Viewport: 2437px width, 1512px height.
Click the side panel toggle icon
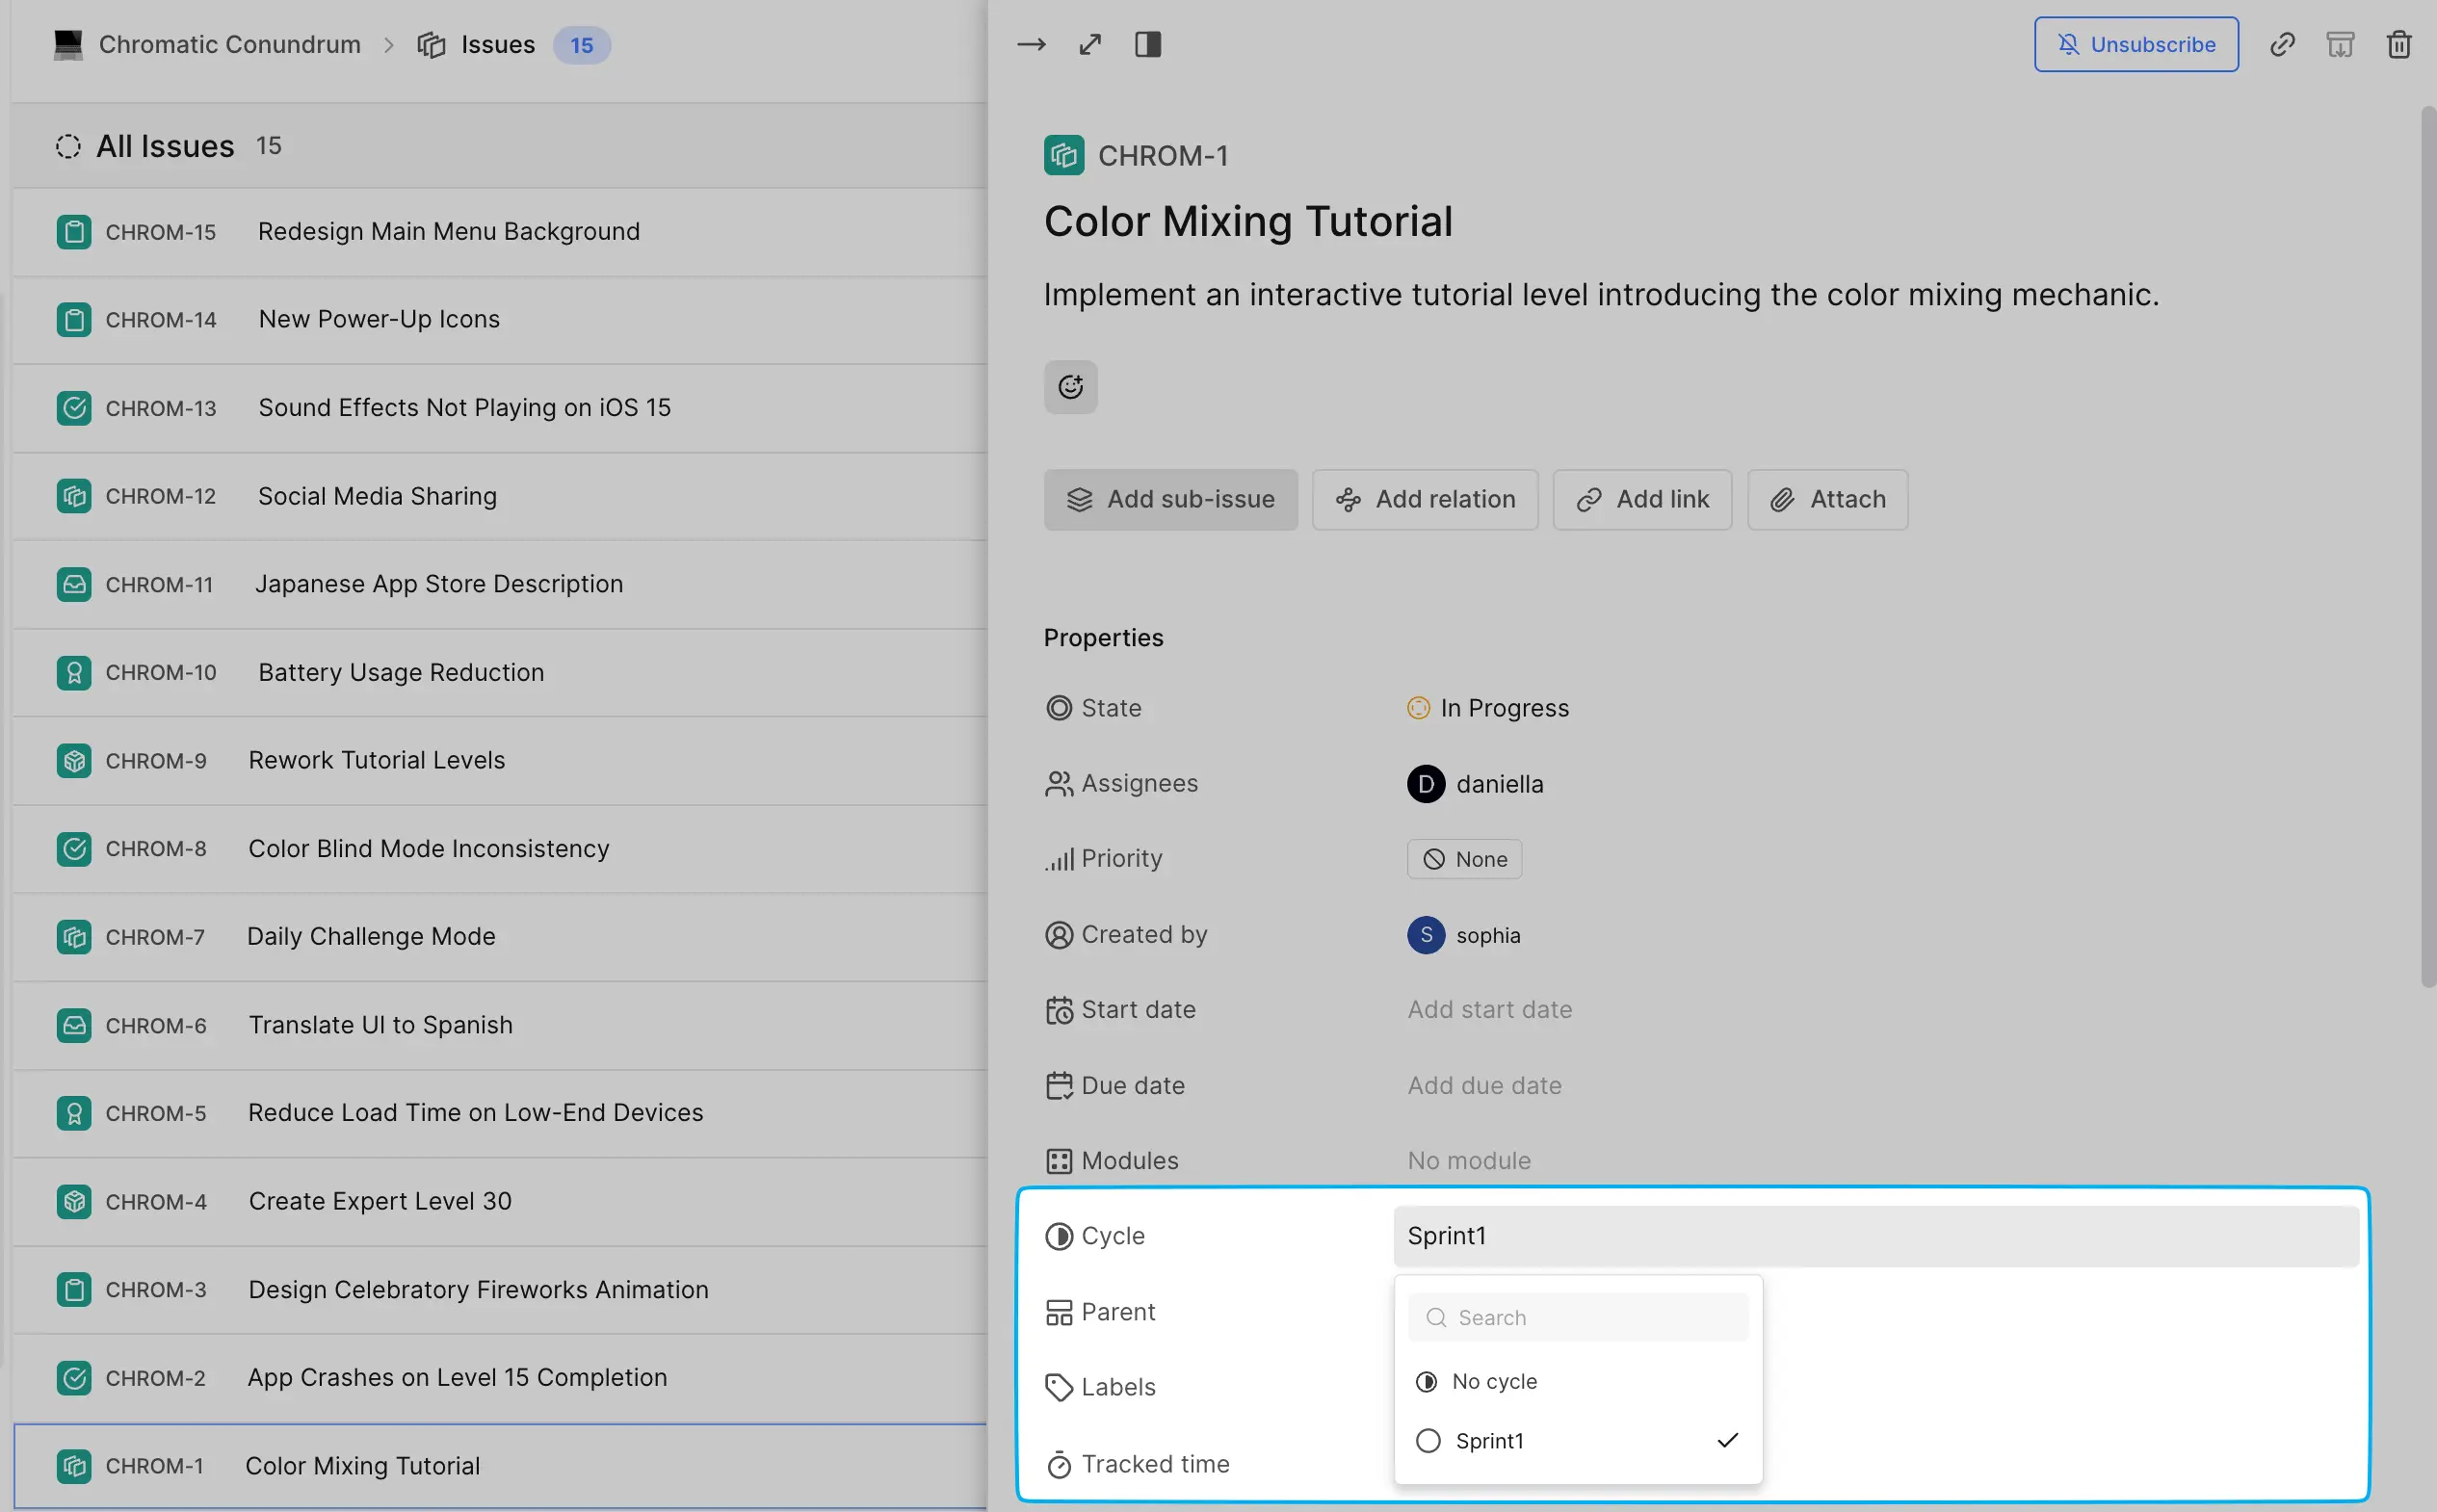point(1148,43)
